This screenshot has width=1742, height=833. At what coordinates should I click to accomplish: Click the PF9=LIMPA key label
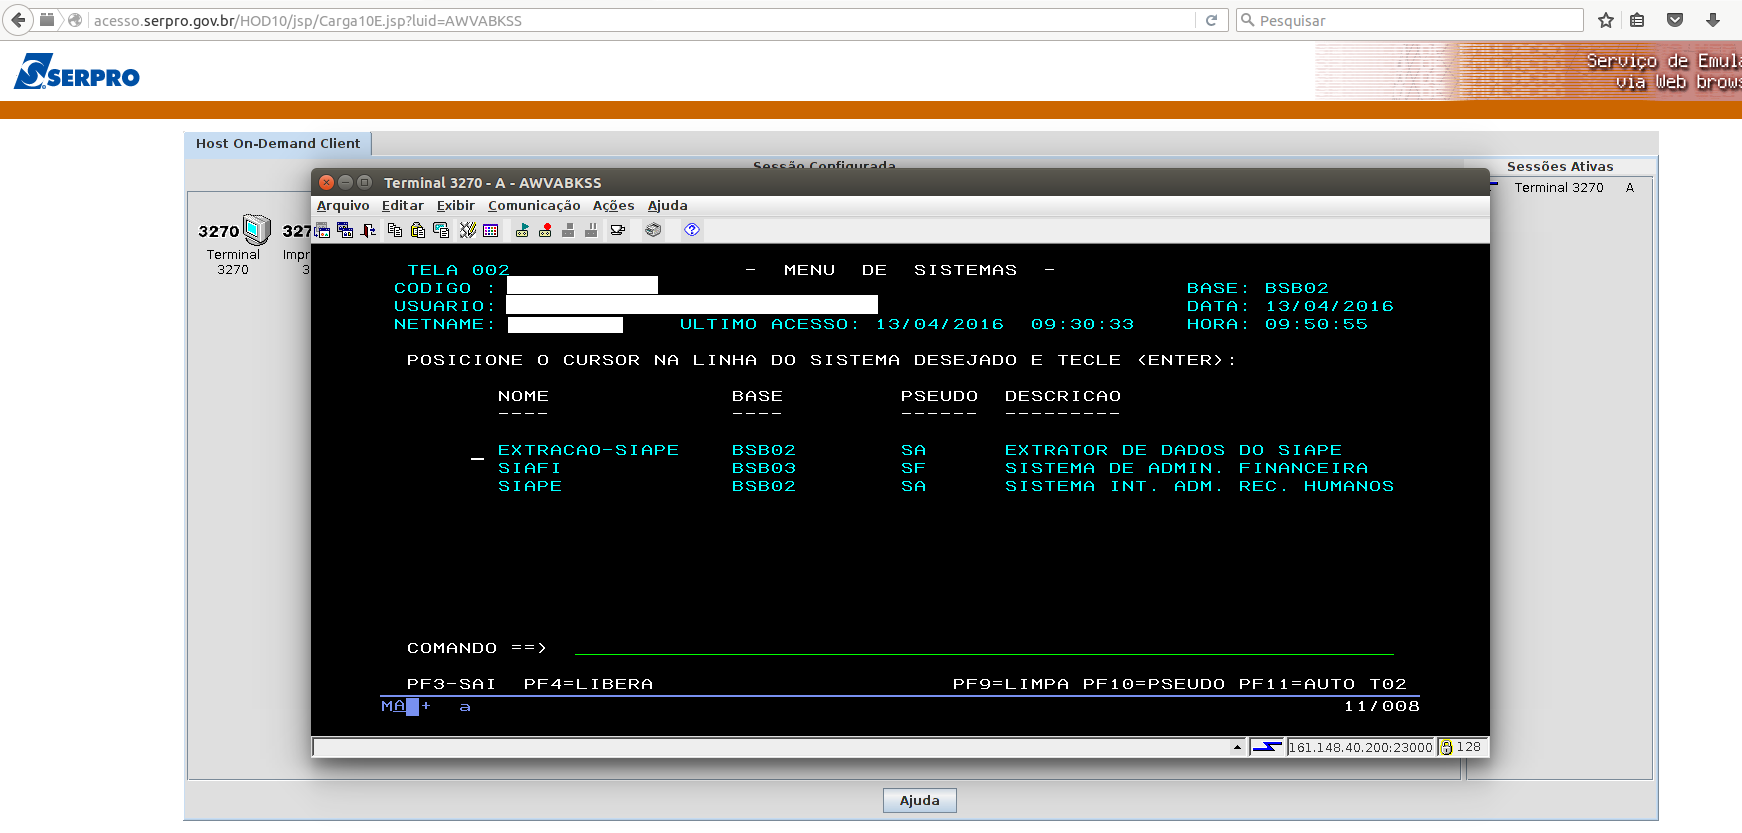point(1010,685)
